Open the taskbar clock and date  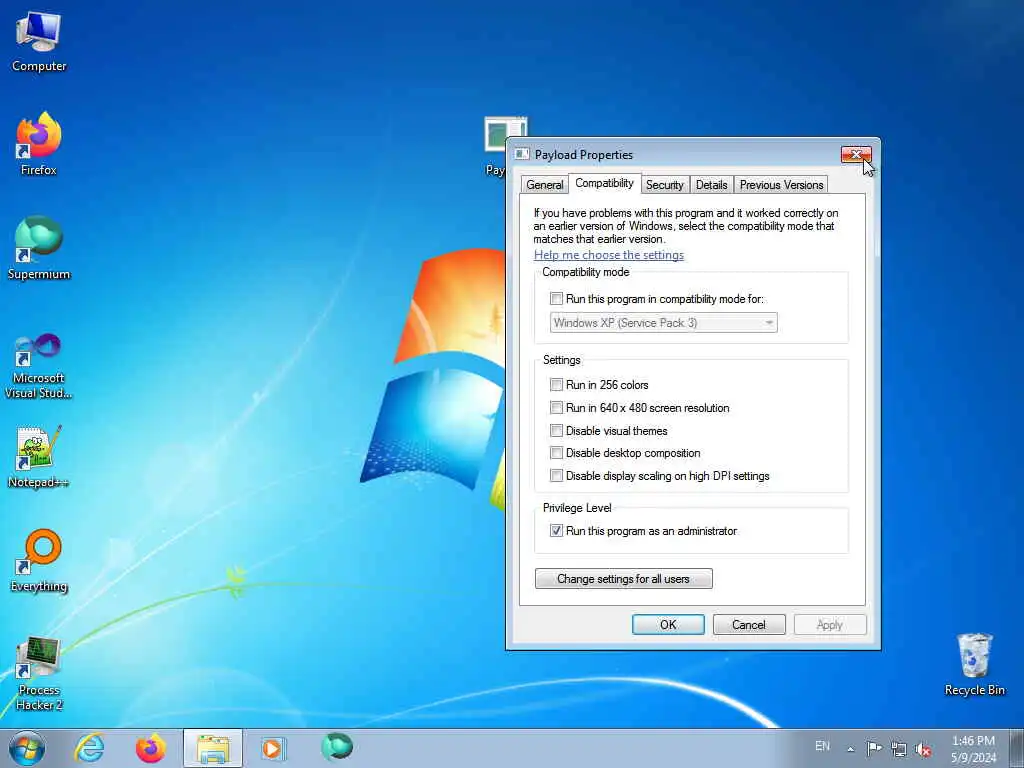point(973,749)
